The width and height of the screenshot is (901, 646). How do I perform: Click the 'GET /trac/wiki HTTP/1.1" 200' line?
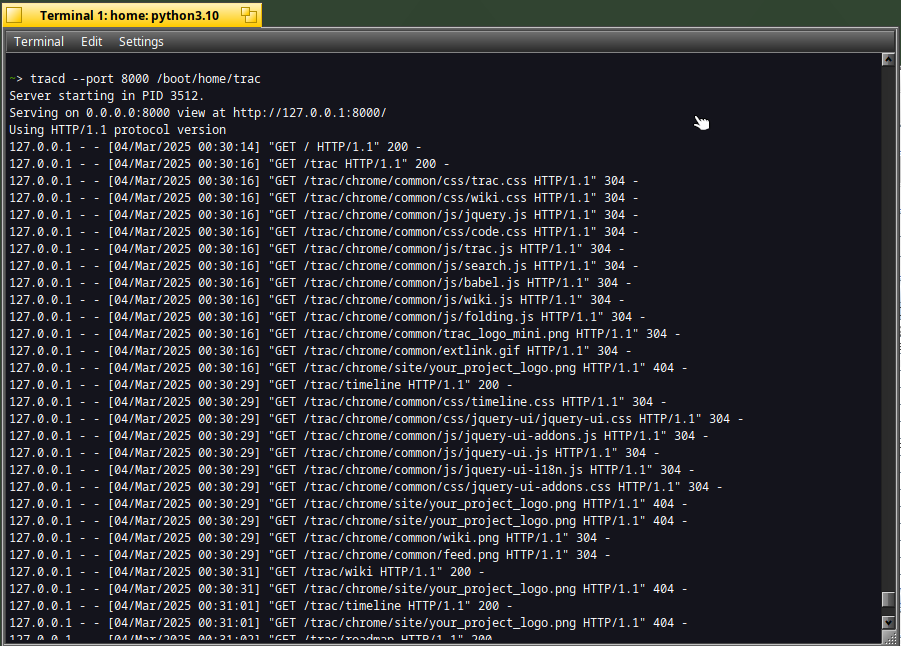click(x=247, y=572)
